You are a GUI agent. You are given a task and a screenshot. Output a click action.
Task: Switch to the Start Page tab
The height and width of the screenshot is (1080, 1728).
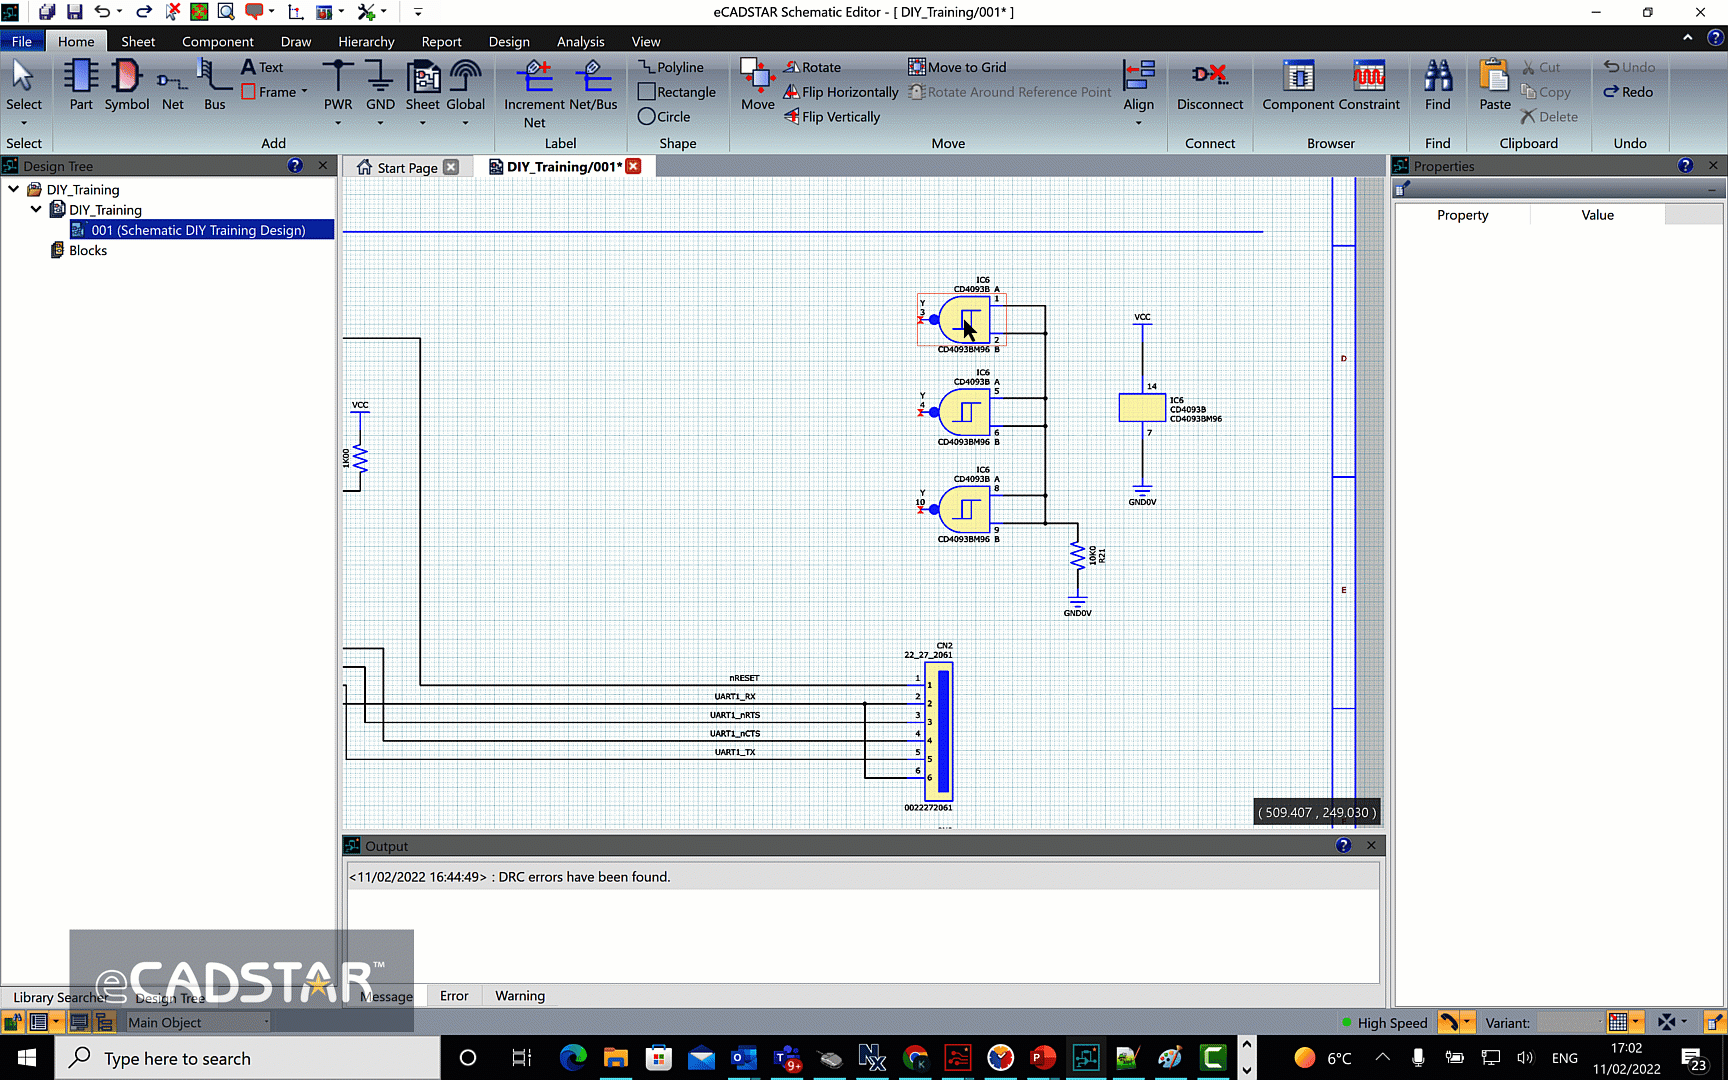coord(407,167)
